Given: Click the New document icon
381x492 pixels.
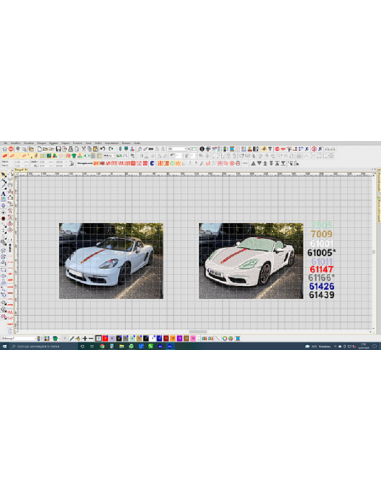Looking at the screenshot, I should click(x=39, y=149).
